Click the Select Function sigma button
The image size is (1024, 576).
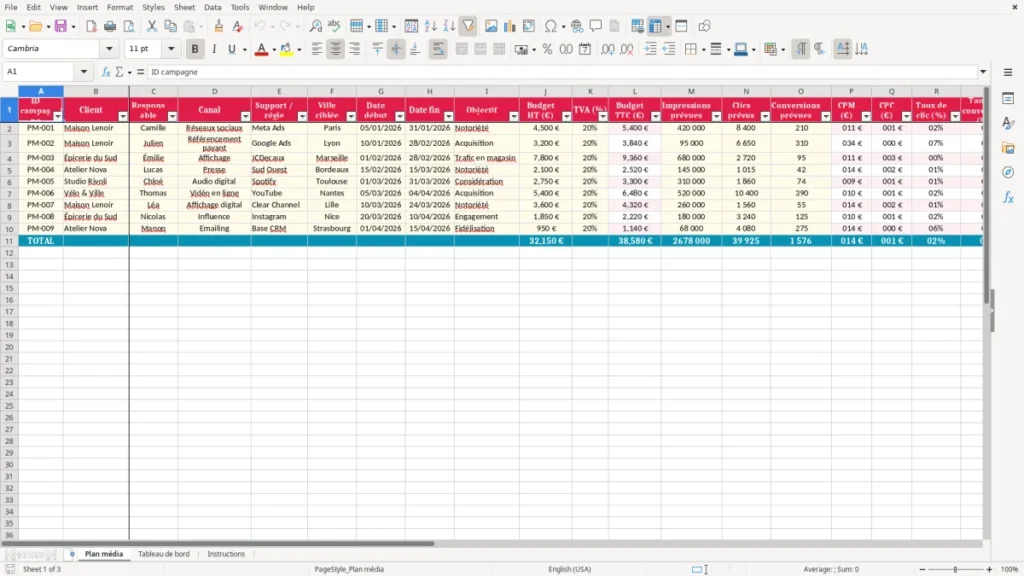(119, 72)
